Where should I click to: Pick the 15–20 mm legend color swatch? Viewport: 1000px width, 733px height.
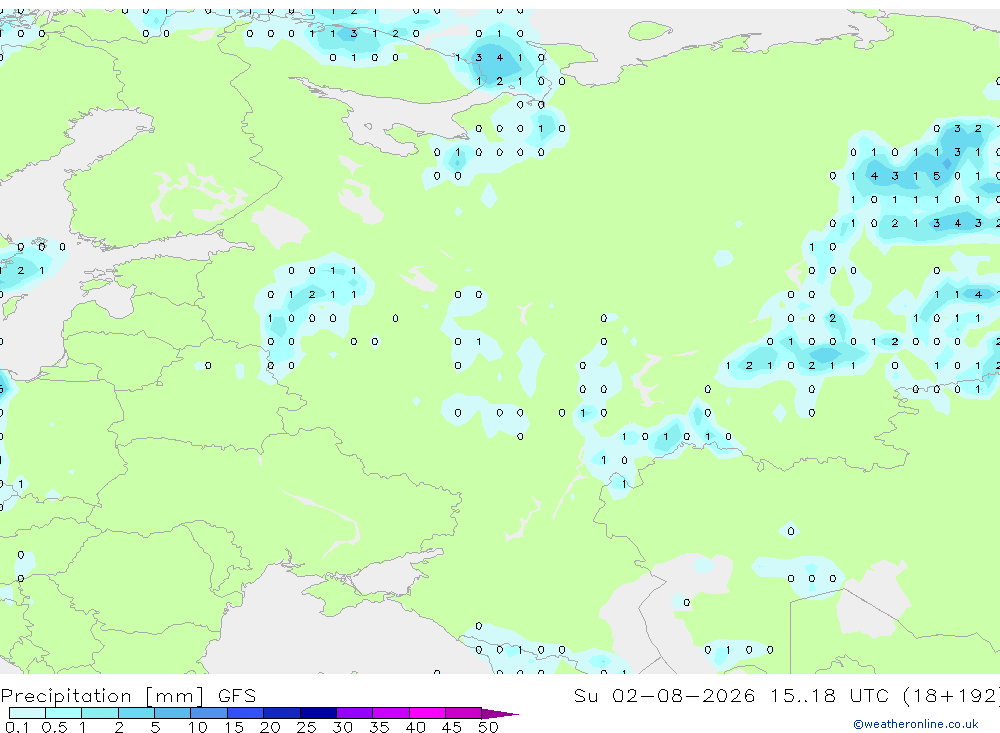click(246, 713)
